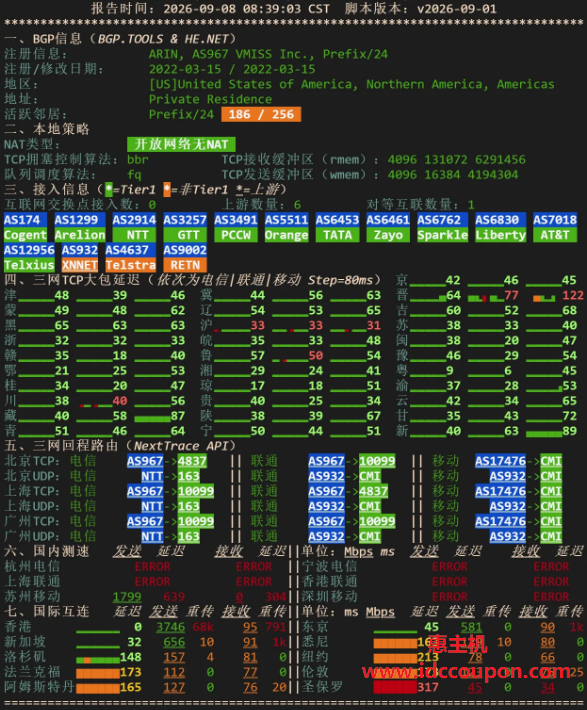Click the AS9002 label above RETN
Screen dimensions: 587x710
click(185, 250)
